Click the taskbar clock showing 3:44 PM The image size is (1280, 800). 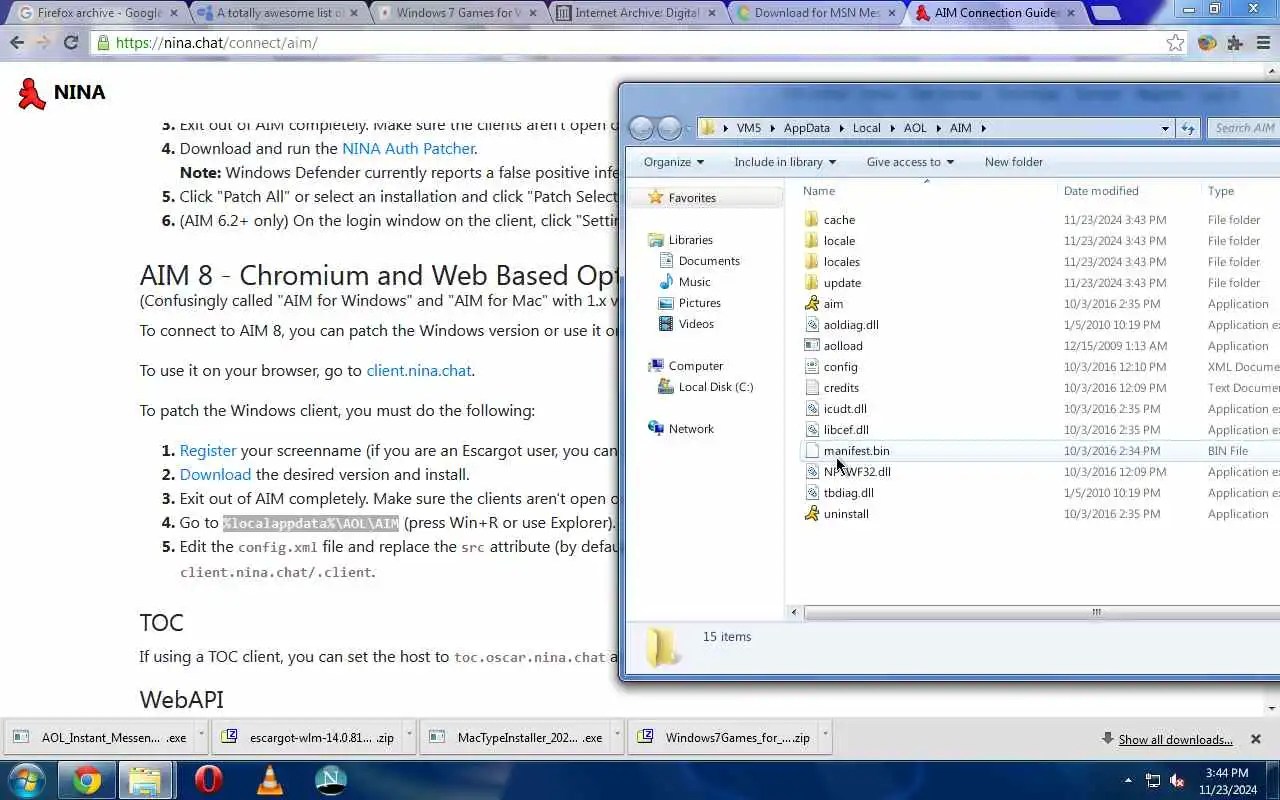pyautogui.click(x=1227, y=781)
